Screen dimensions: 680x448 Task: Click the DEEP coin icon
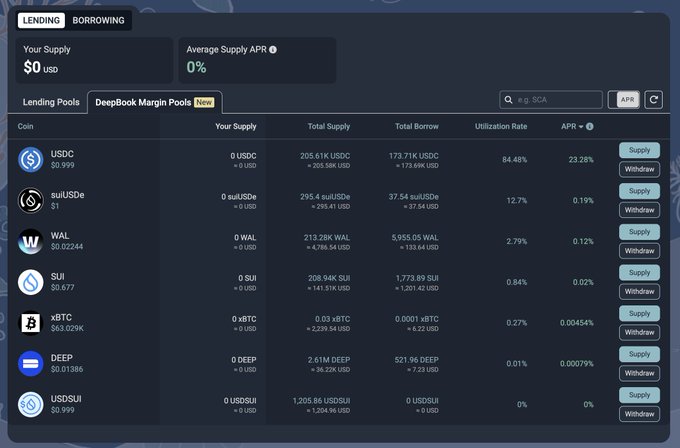pyautogui.click(x=30, y=363)
